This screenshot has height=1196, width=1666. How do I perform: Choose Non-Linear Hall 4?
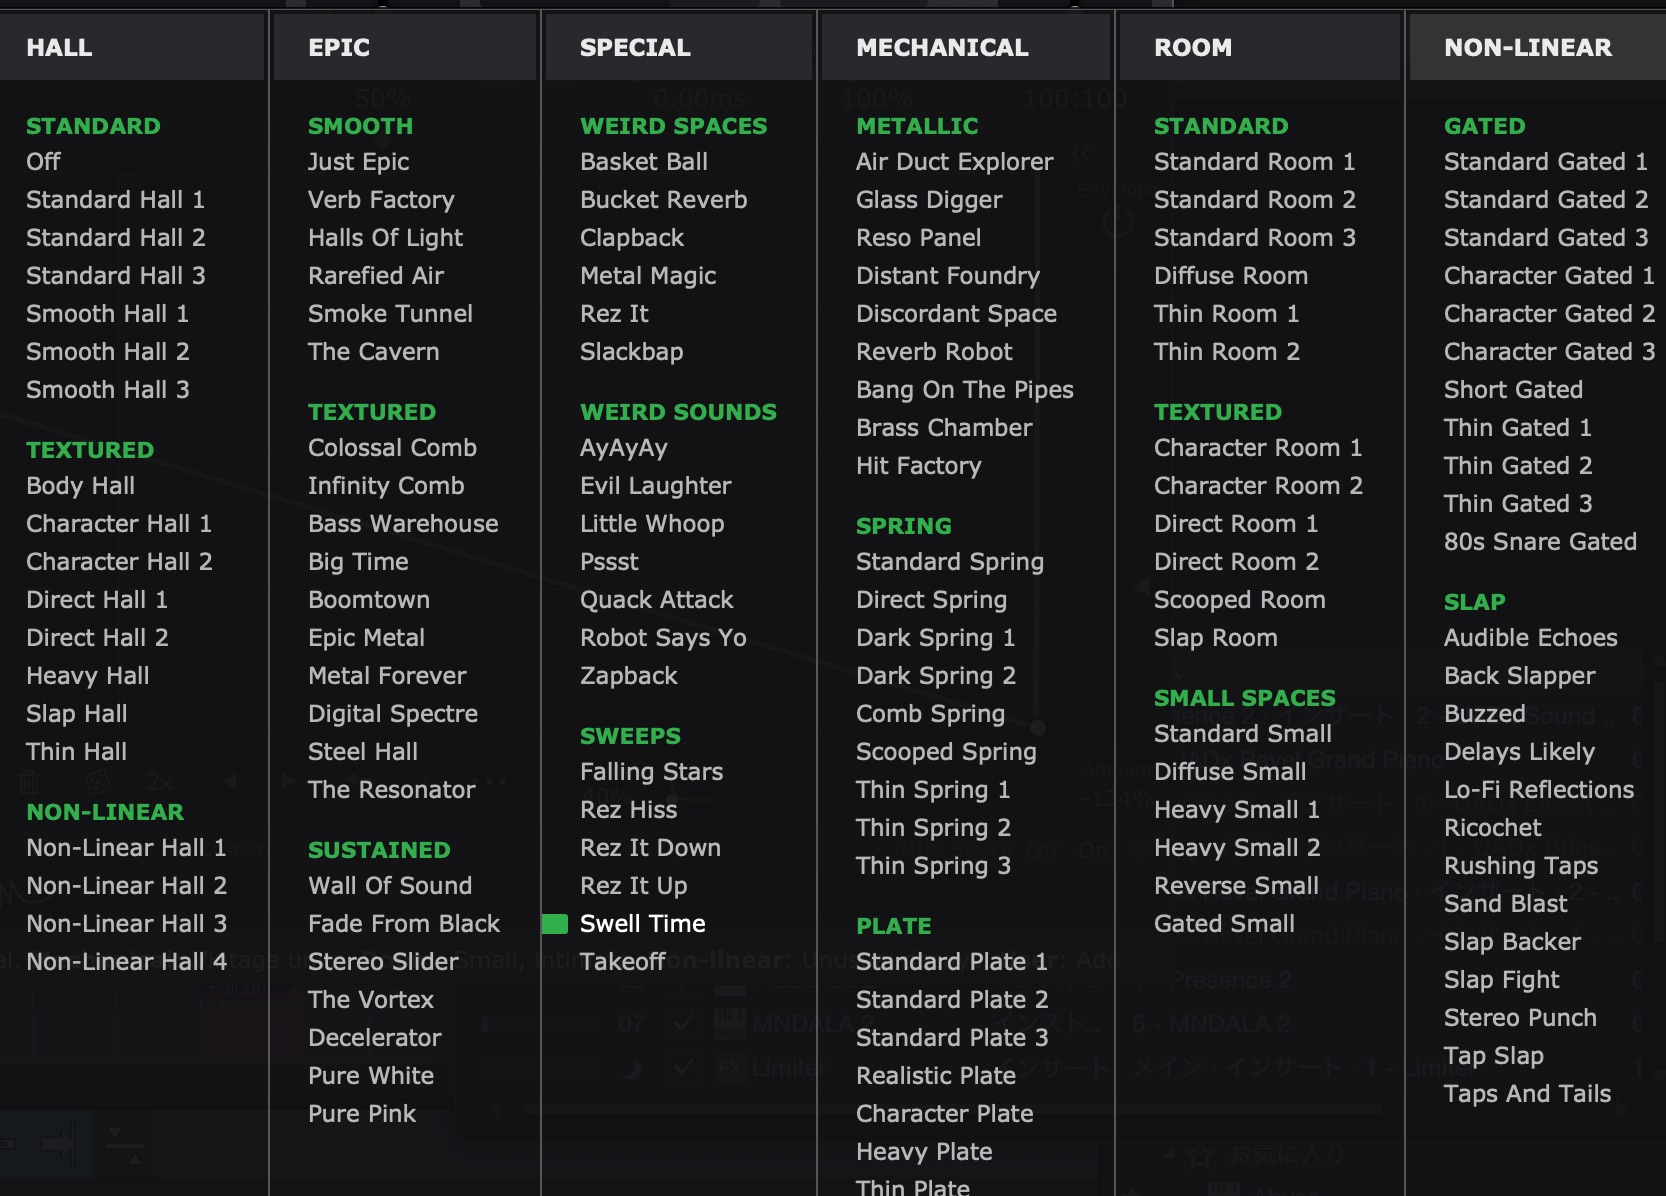pos(126,962)
